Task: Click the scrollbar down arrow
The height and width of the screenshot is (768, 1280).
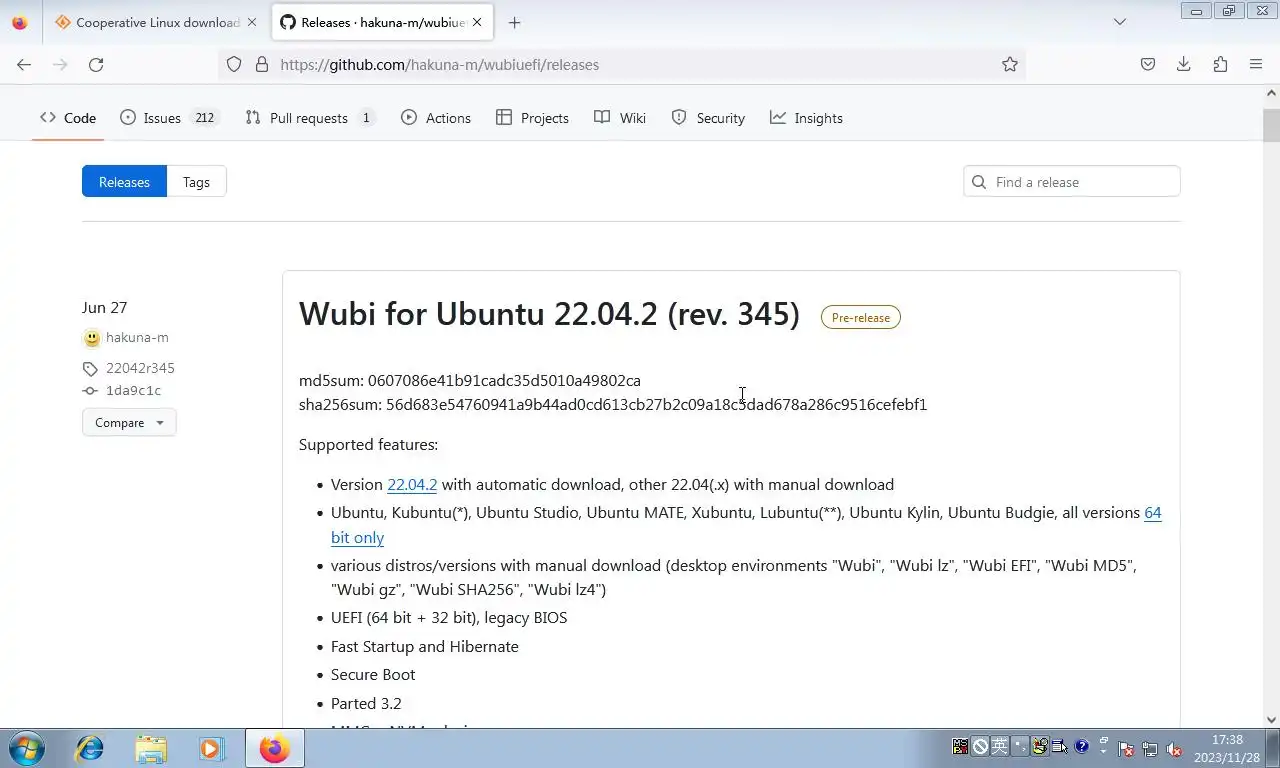Action: coord(1271,719)
